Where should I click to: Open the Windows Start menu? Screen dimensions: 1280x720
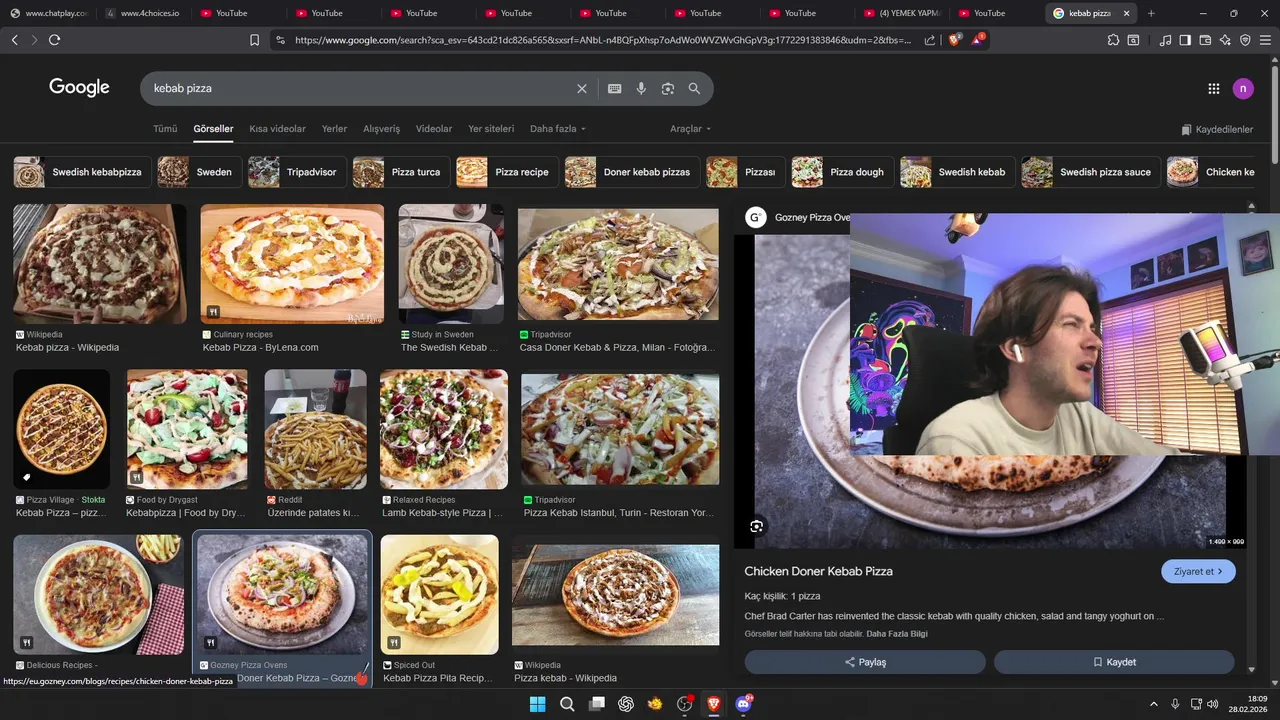[x=537, y=704]
